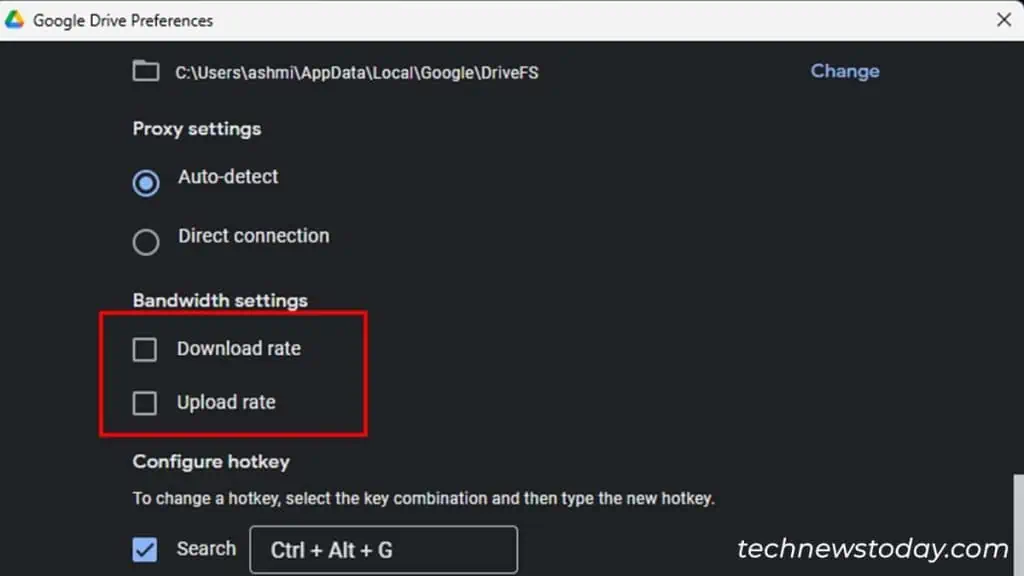Screen dimensions: 1024x576
Task: Select Direct connection for proxy
Action: point(146,242)
